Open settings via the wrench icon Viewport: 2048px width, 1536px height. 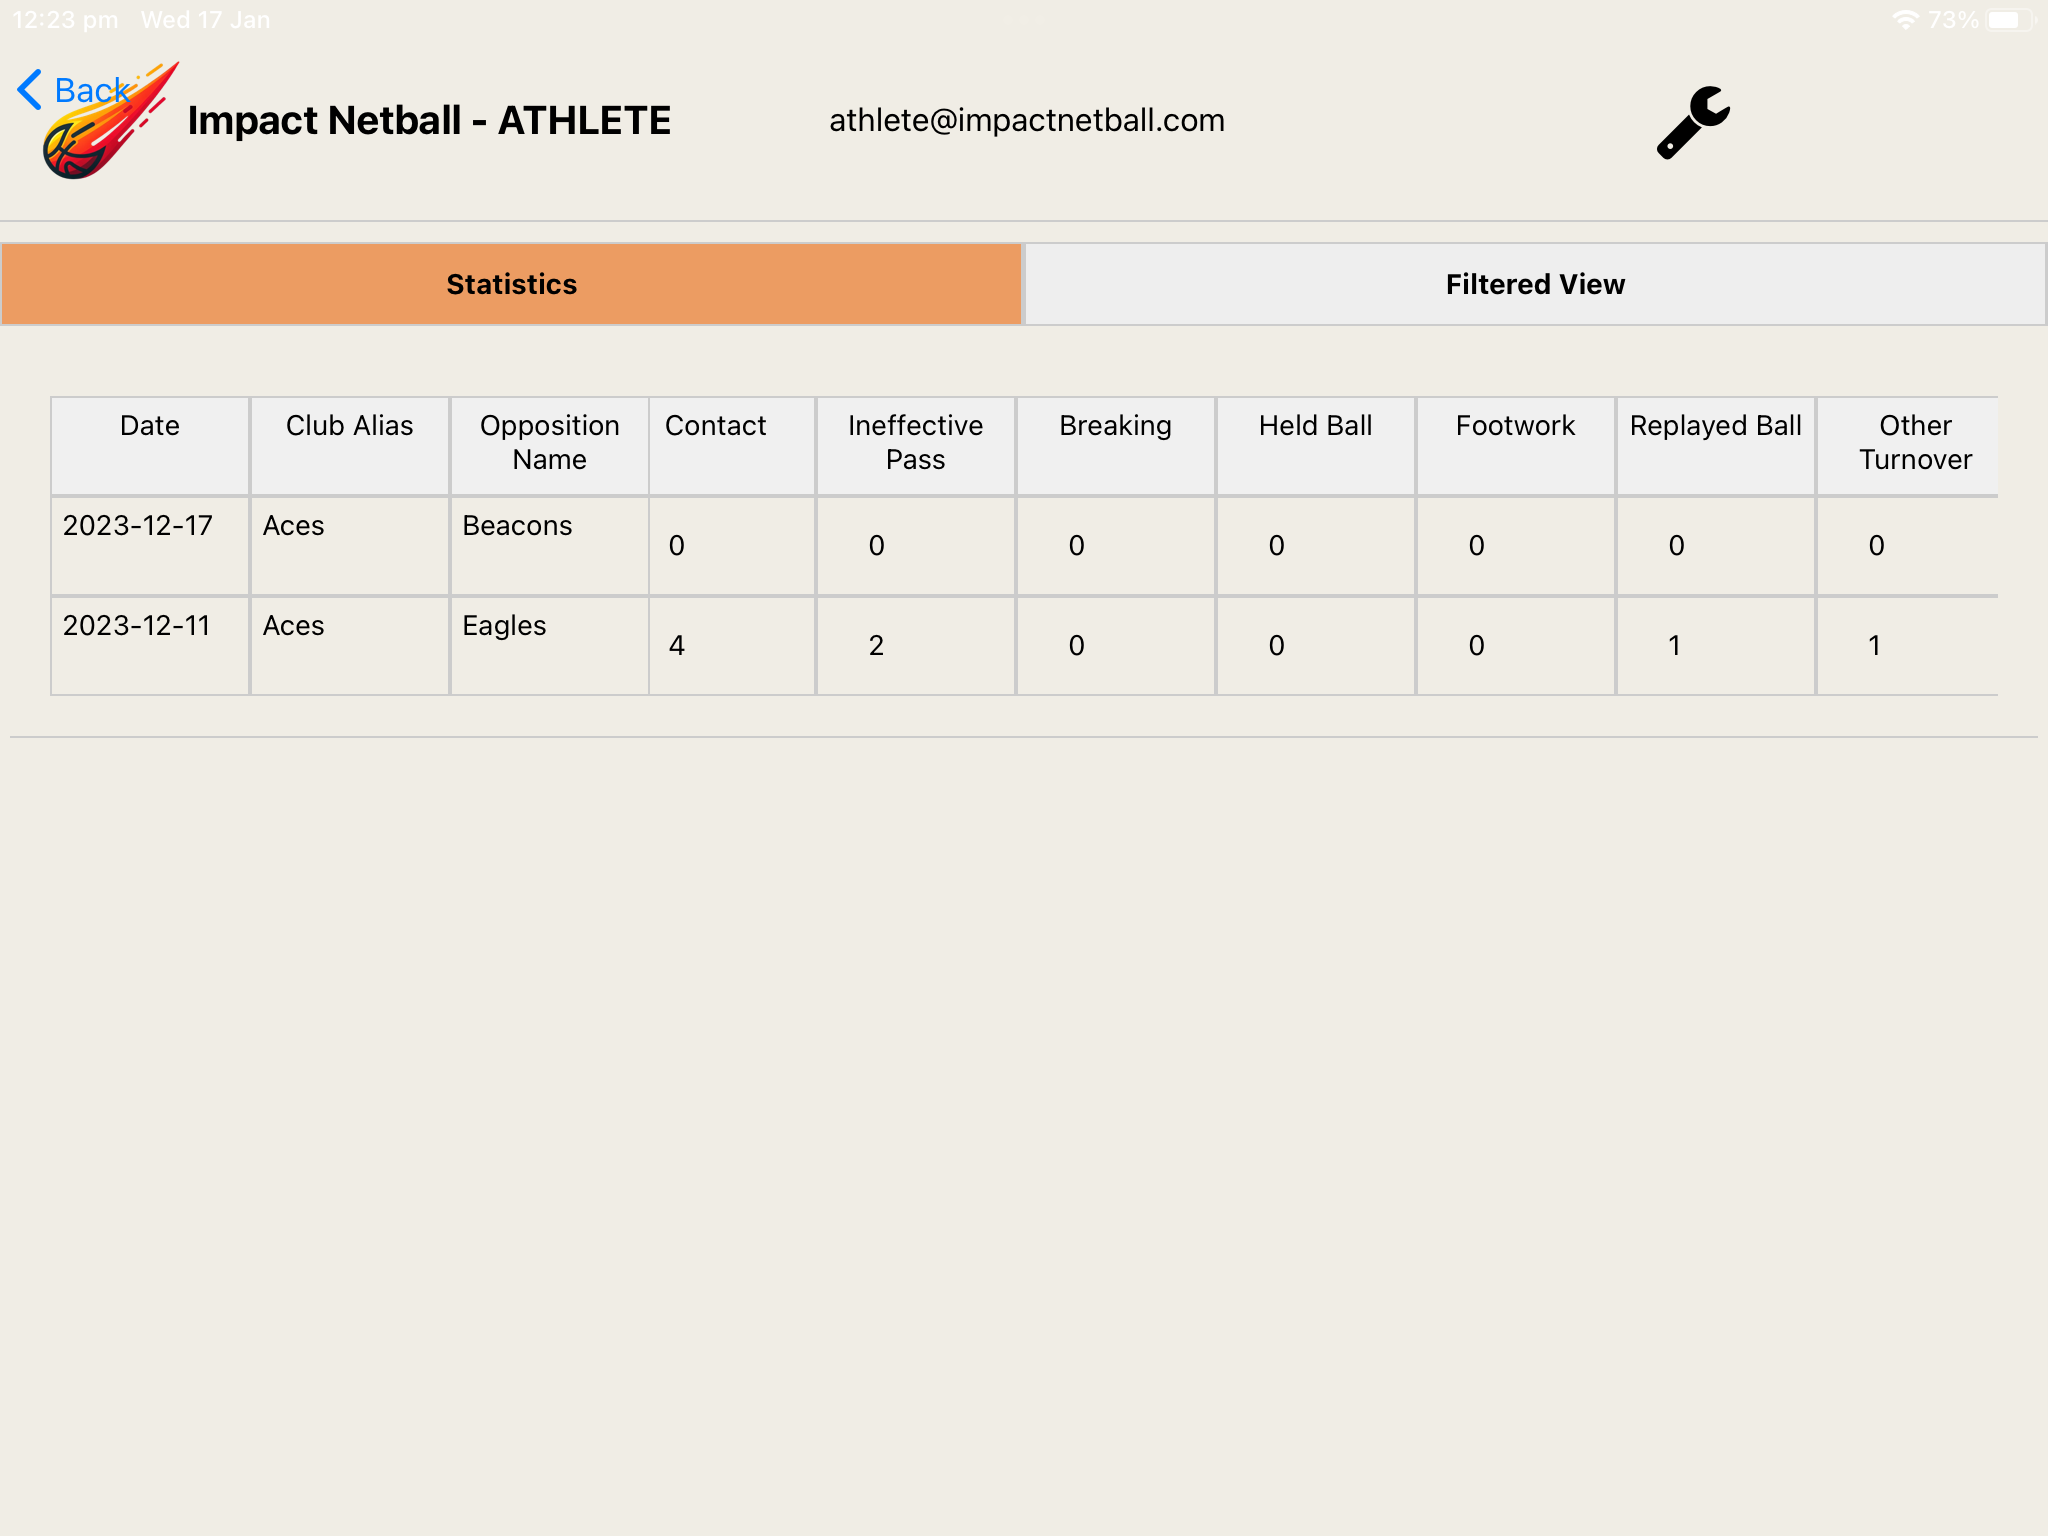pyautogui.click(x=1693, y=122)
